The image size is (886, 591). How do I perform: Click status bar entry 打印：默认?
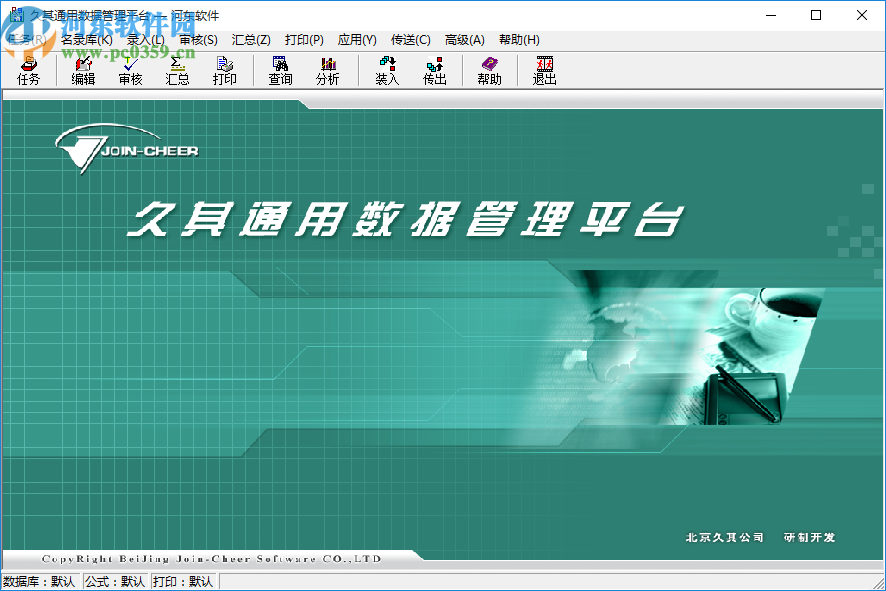[183, 581]
